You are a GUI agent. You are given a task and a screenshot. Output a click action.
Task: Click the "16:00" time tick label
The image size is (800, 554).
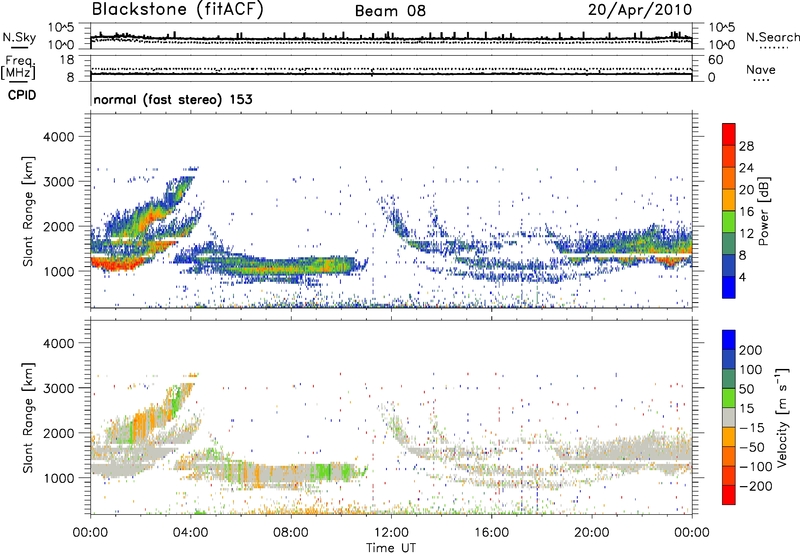(x=491, y=533)
